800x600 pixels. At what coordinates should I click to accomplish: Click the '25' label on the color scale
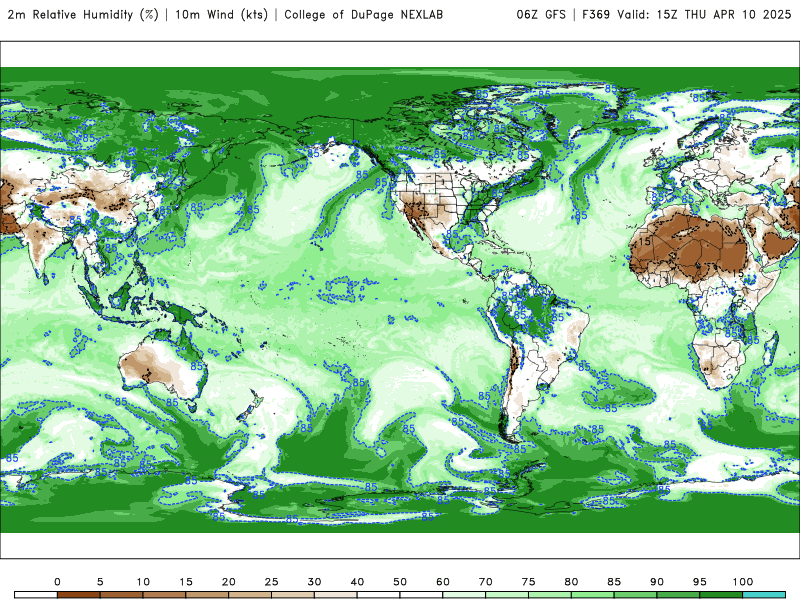[x=271, y=582]
